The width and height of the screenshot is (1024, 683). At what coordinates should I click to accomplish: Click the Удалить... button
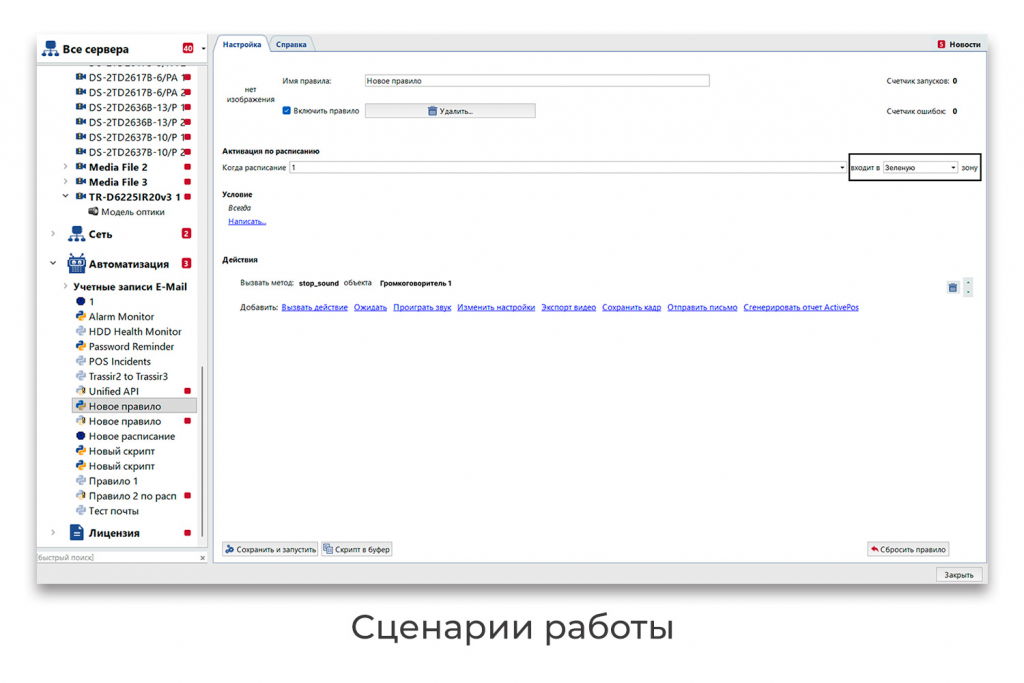tap(450, 111)
